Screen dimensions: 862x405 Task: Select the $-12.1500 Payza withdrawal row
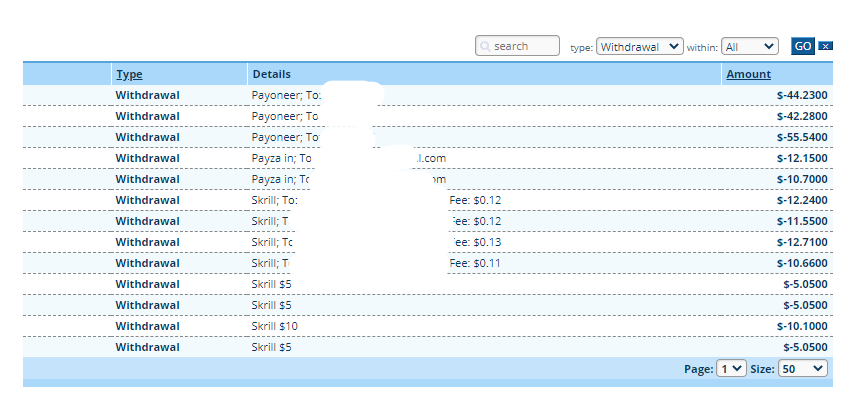point(428,158)
